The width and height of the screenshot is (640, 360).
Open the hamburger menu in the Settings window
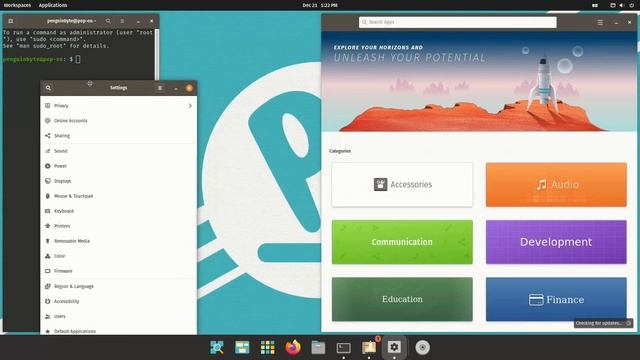point(160,88)
